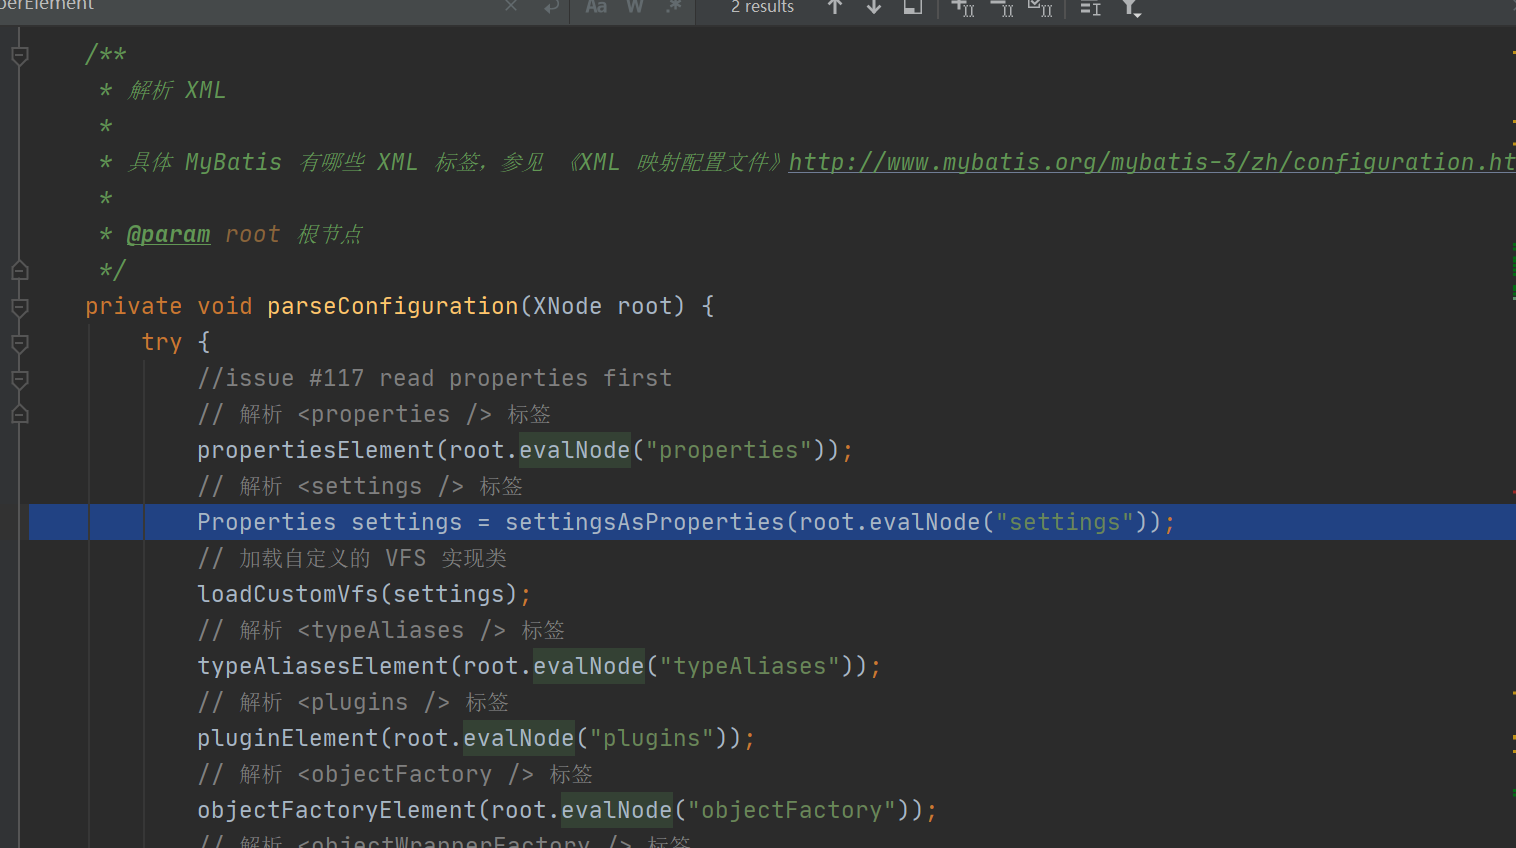This screenshot has height=848, width=1516.
Task: Click "settings" string literal
Action: click(1064, 522)
